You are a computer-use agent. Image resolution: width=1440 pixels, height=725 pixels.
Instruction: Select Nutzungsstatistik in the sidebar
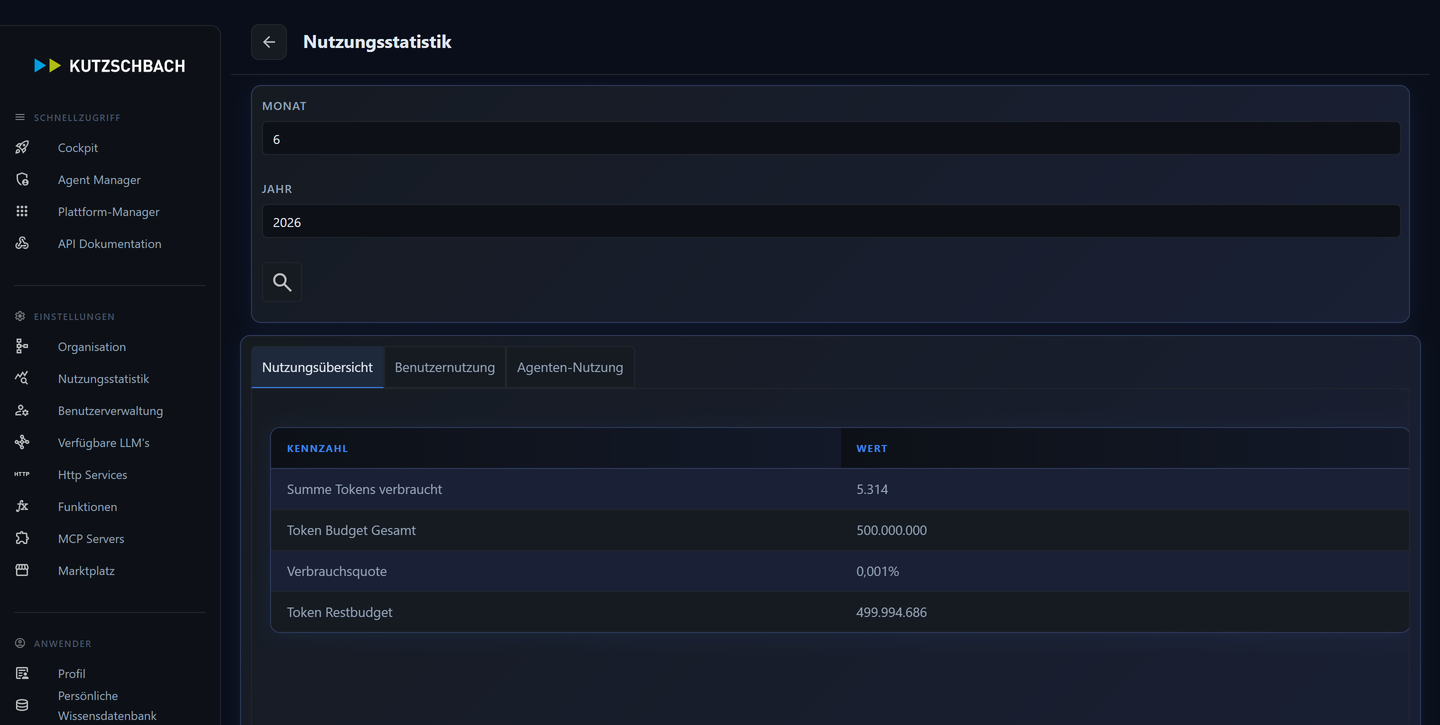103,379
